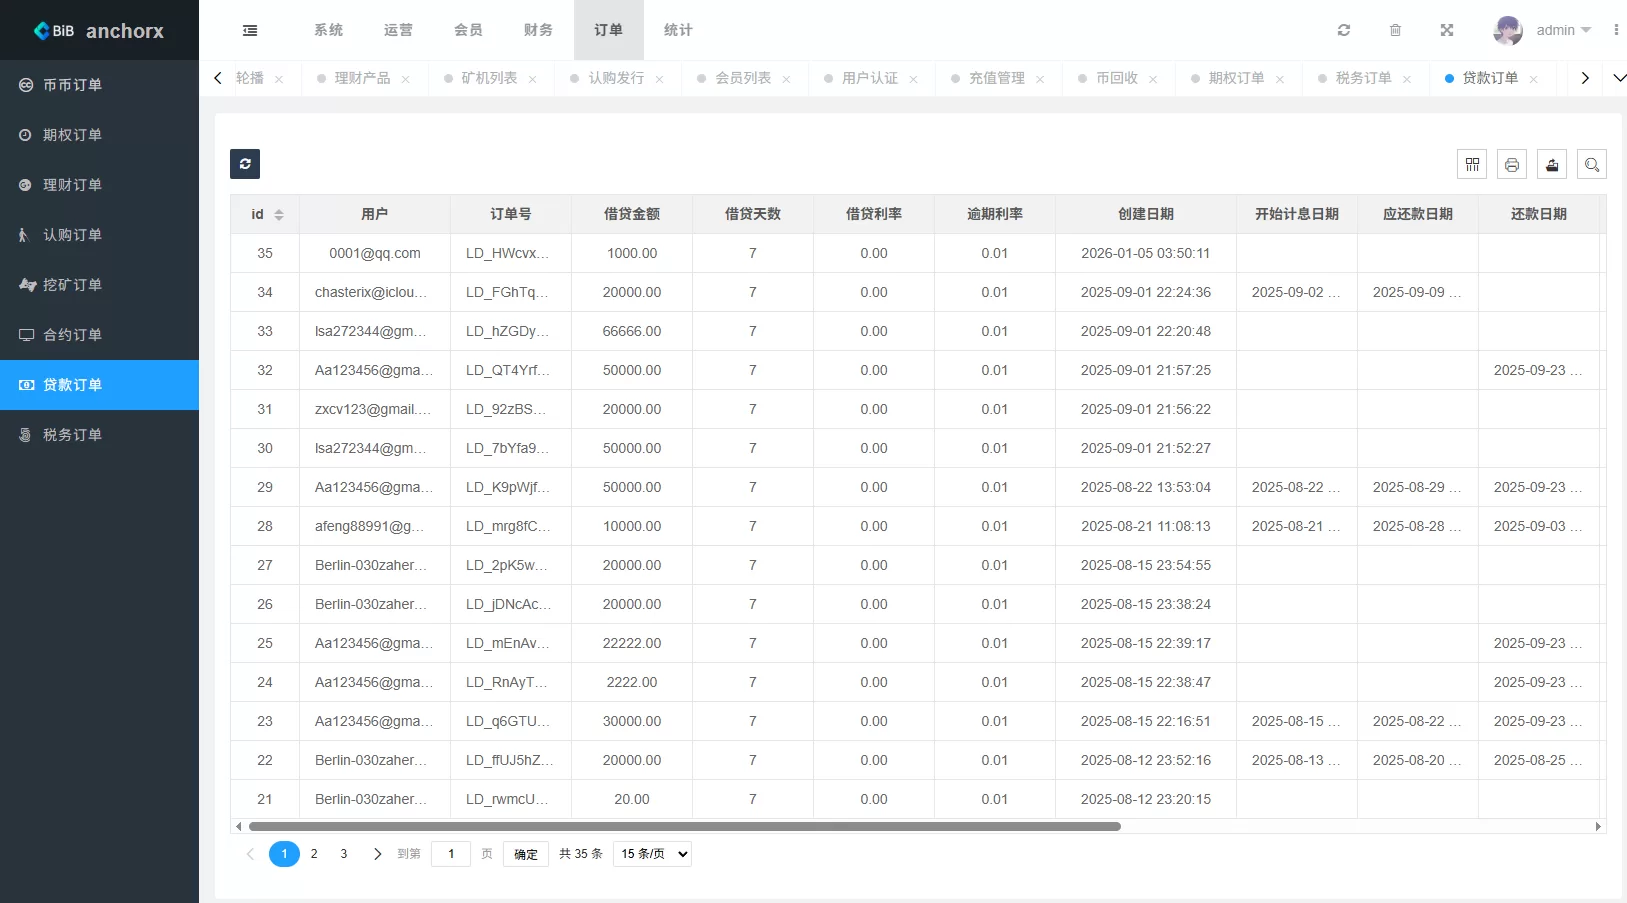
Task: Open the search icon above the table
Action: [1591, 164]
